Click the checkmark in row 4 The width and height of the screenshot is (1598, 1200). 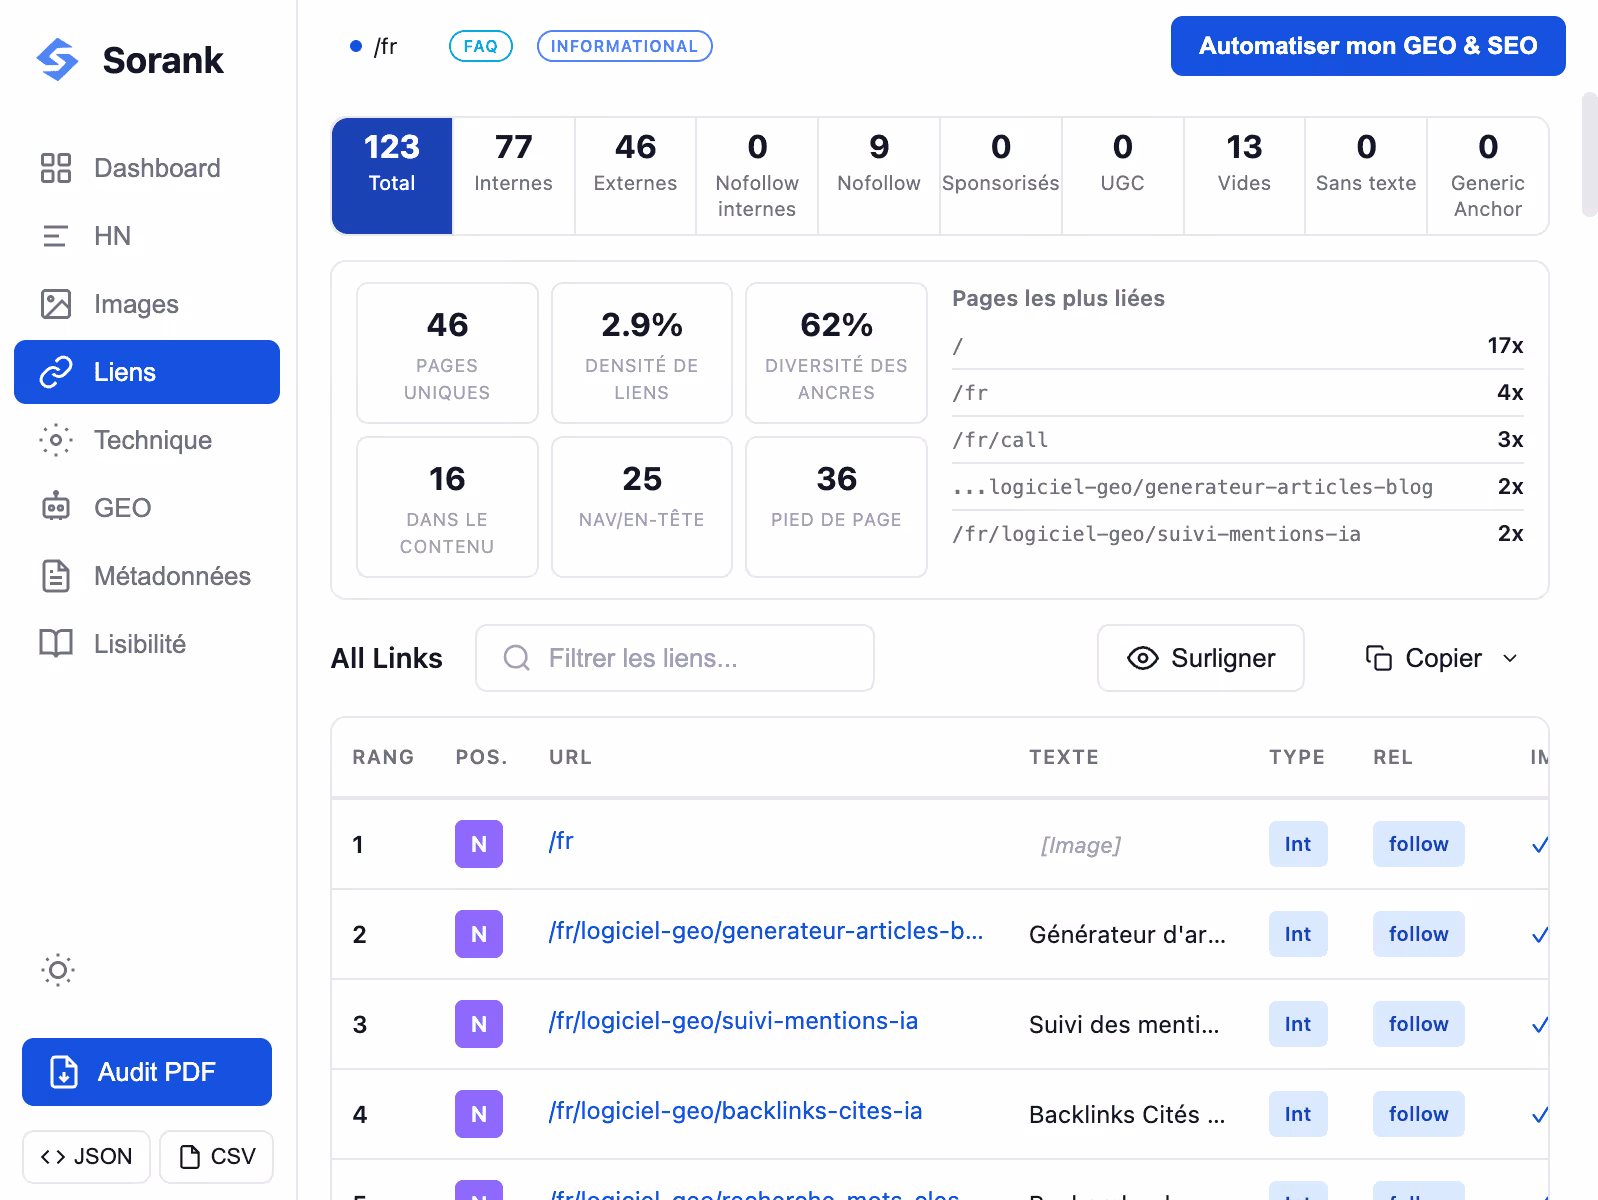tap(1540, 1115)
